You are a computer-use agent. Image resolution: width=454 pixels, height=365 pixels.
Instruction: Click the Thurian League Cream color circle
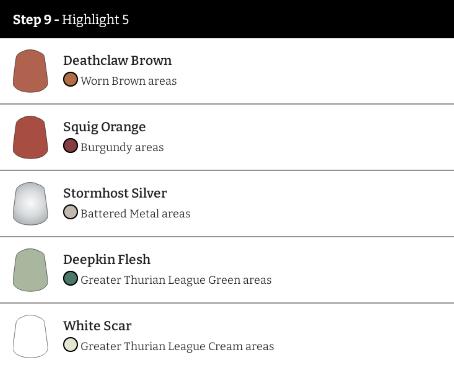pos(70,345)
